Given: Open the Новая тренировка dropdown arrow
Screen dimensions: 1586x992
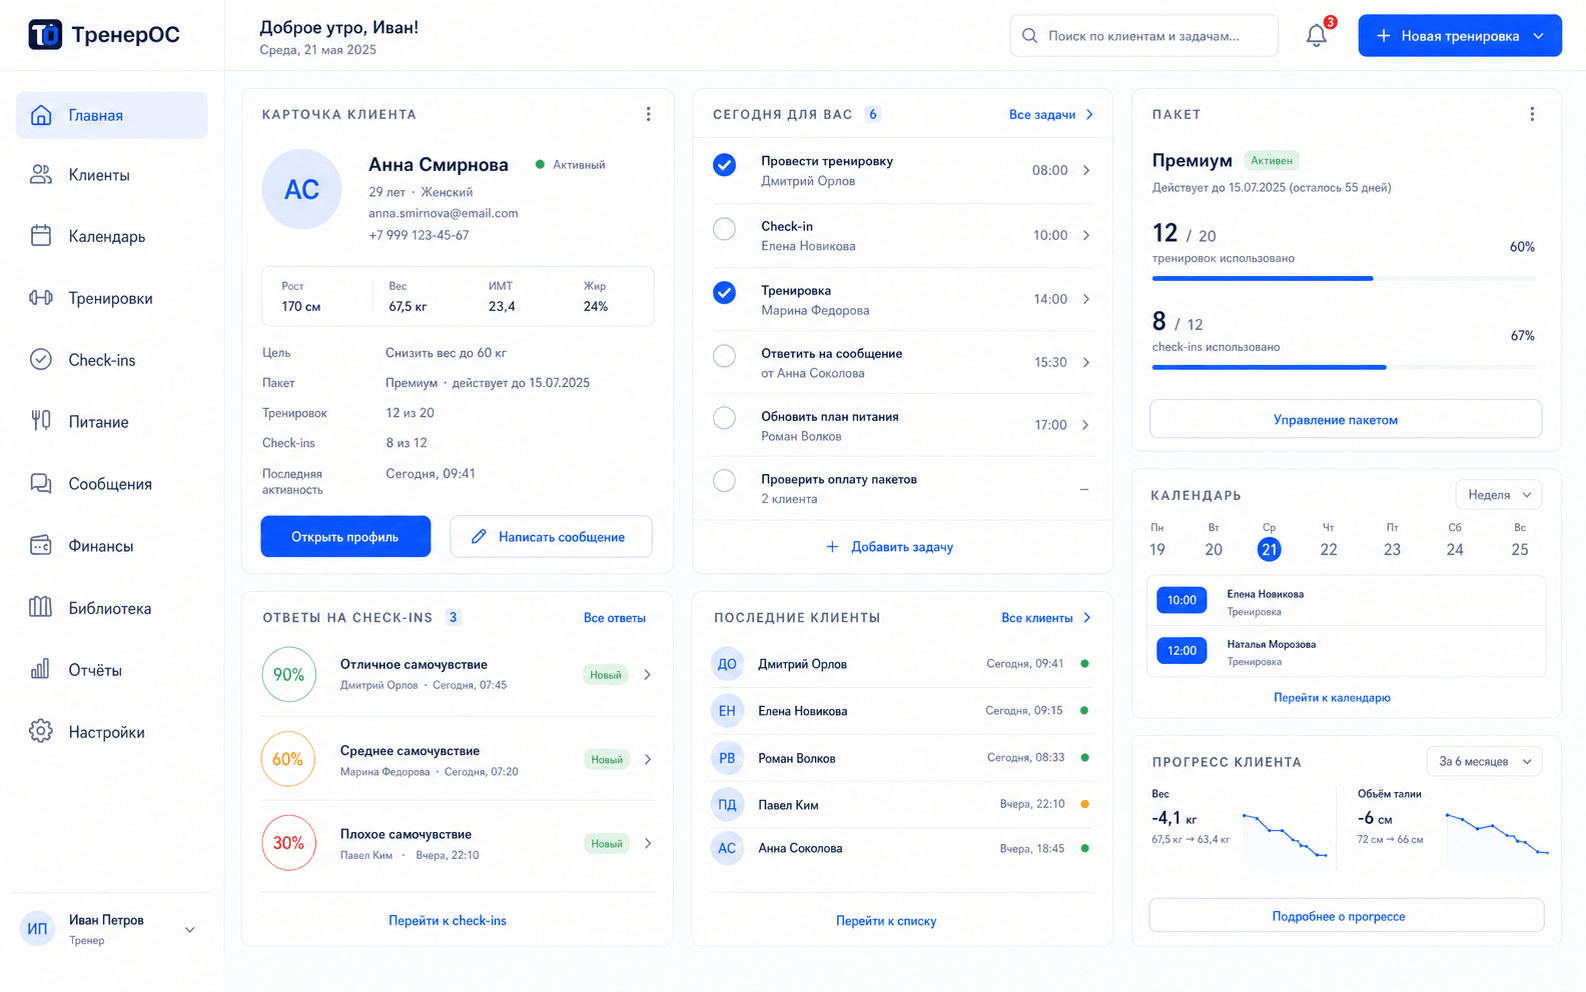Looking at the screenshot, I should (x=1539, y=36).
